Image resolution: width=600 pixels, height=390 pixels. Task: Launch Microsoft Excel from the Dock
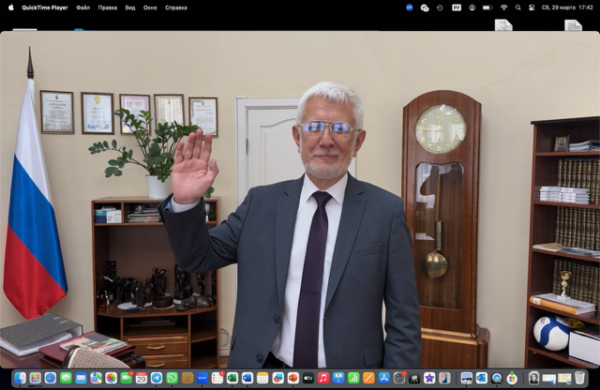(232, 378)
